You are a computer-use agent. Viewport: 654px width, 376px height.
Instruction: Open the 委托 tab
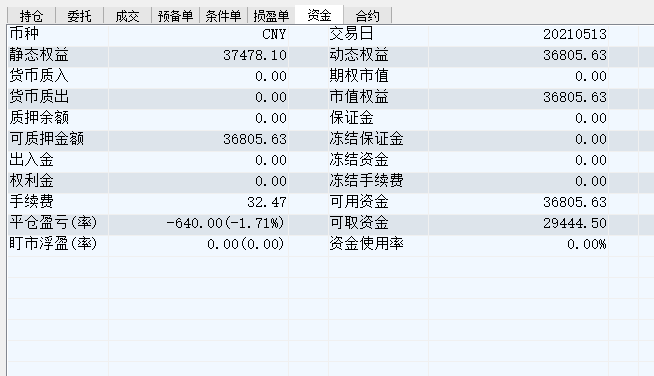[79, 16]
